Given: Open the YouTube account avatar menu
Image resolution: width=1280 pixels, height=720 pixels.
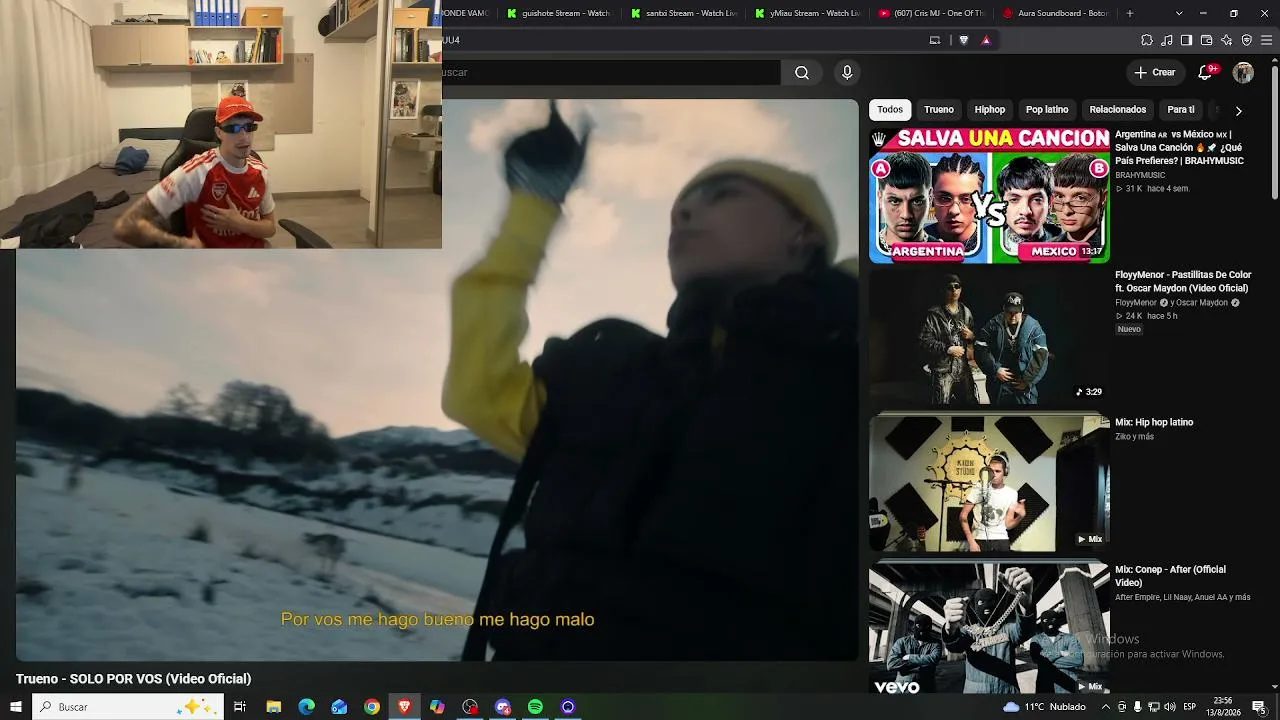Looking at the screenshot, I should coord(1243,72).
